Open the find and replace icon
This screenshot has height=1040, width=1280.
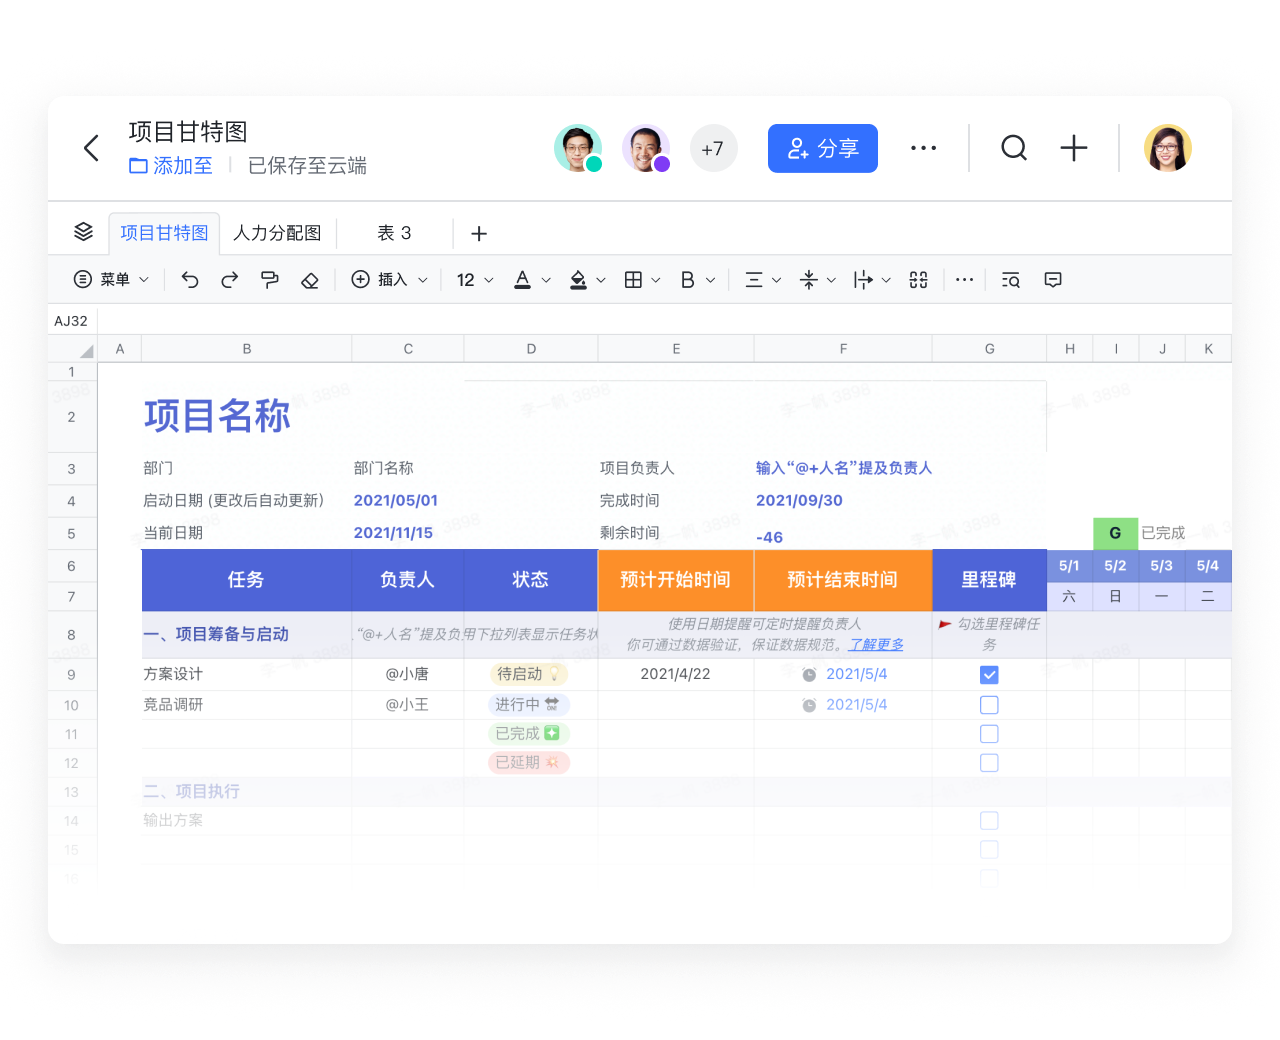point(1011,280)
